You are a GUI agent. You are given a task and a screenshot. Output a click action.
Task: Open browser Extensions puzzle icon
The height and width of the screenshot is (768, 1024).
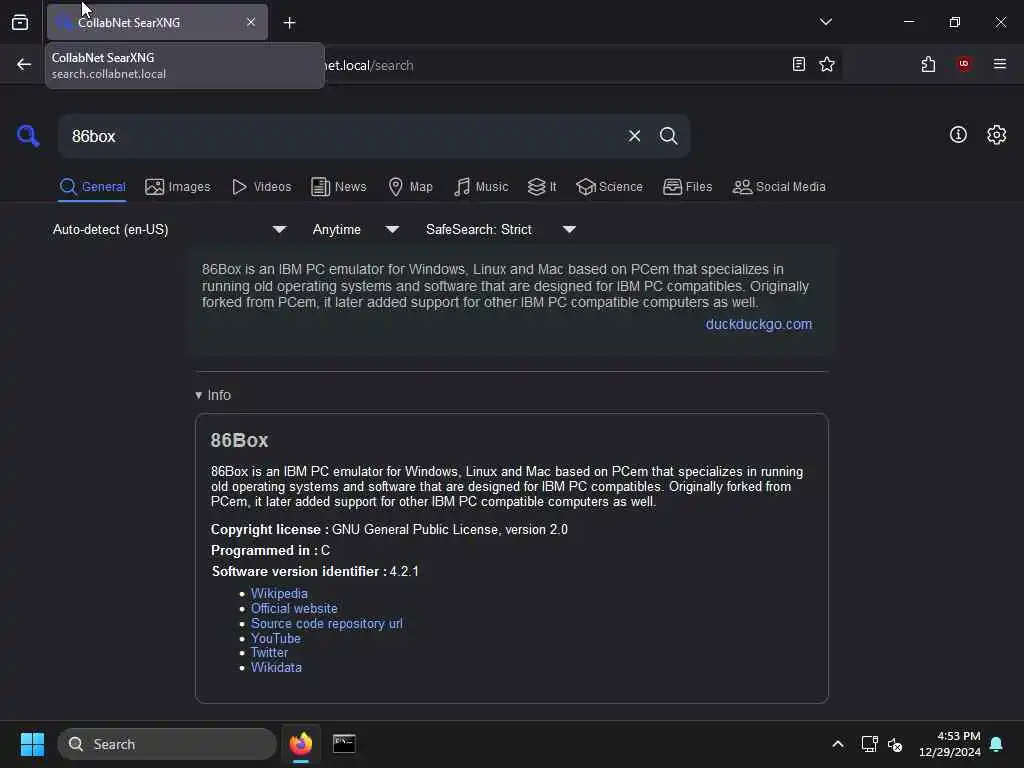(x=928, y=64)
